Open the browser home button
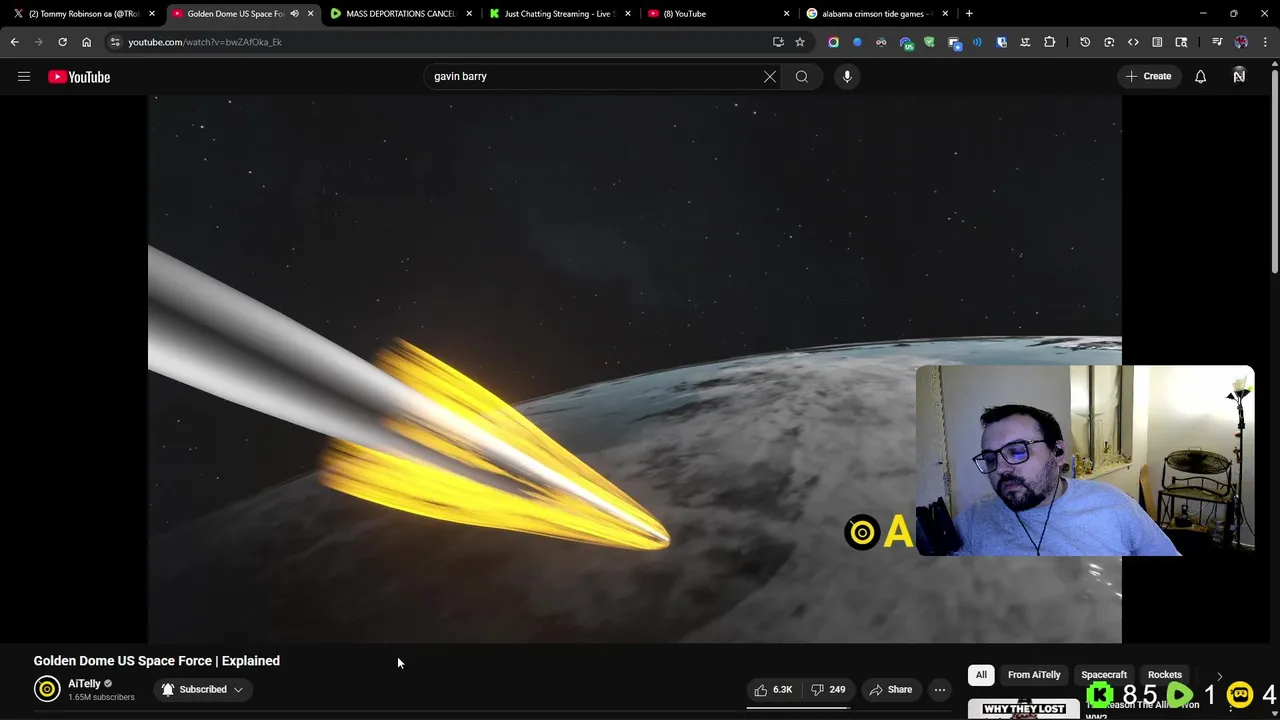This screenshot has width=1280, height=720. pos(86,42)
